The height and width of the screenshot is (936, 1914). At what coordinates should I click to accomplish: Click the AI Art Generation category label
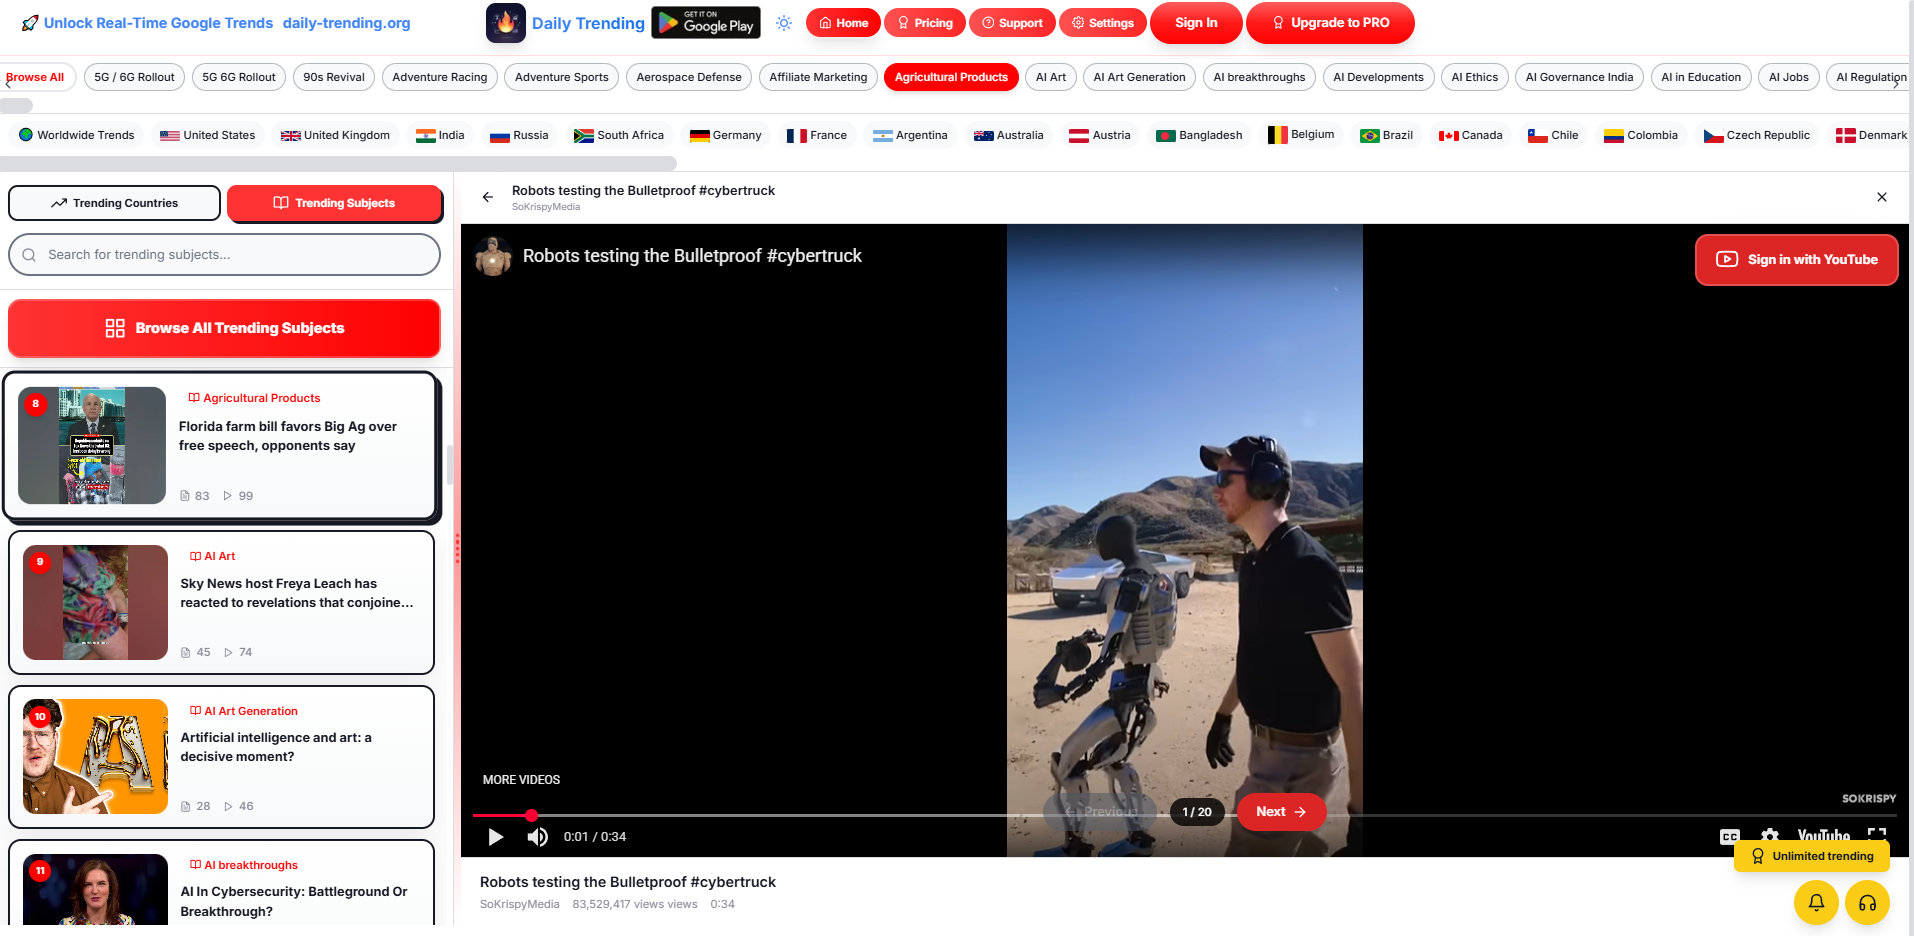(251, 711)
